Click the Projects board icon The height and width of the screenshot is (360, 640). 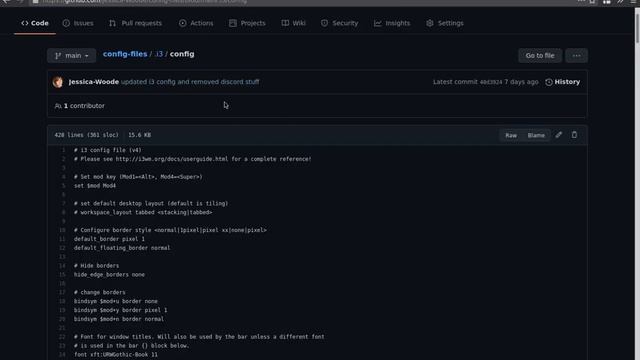pos(233,23)
